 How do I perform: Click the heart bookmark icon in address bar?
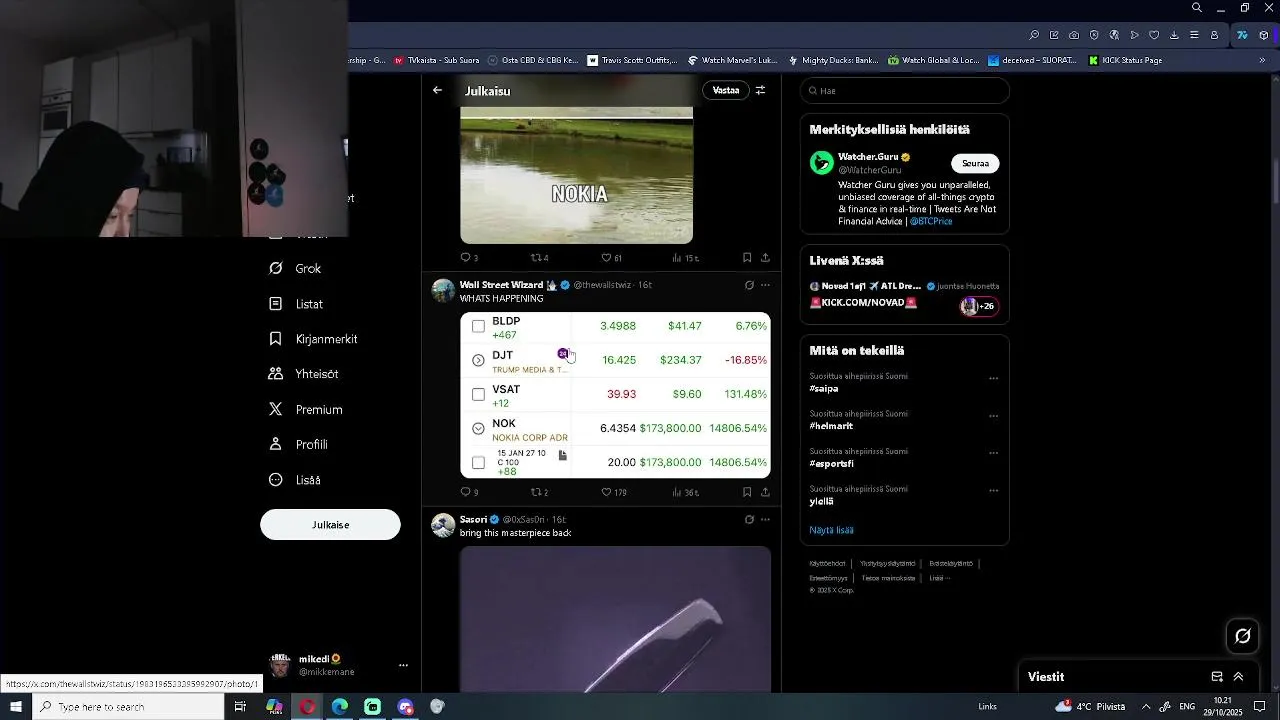click(1154, 35)
